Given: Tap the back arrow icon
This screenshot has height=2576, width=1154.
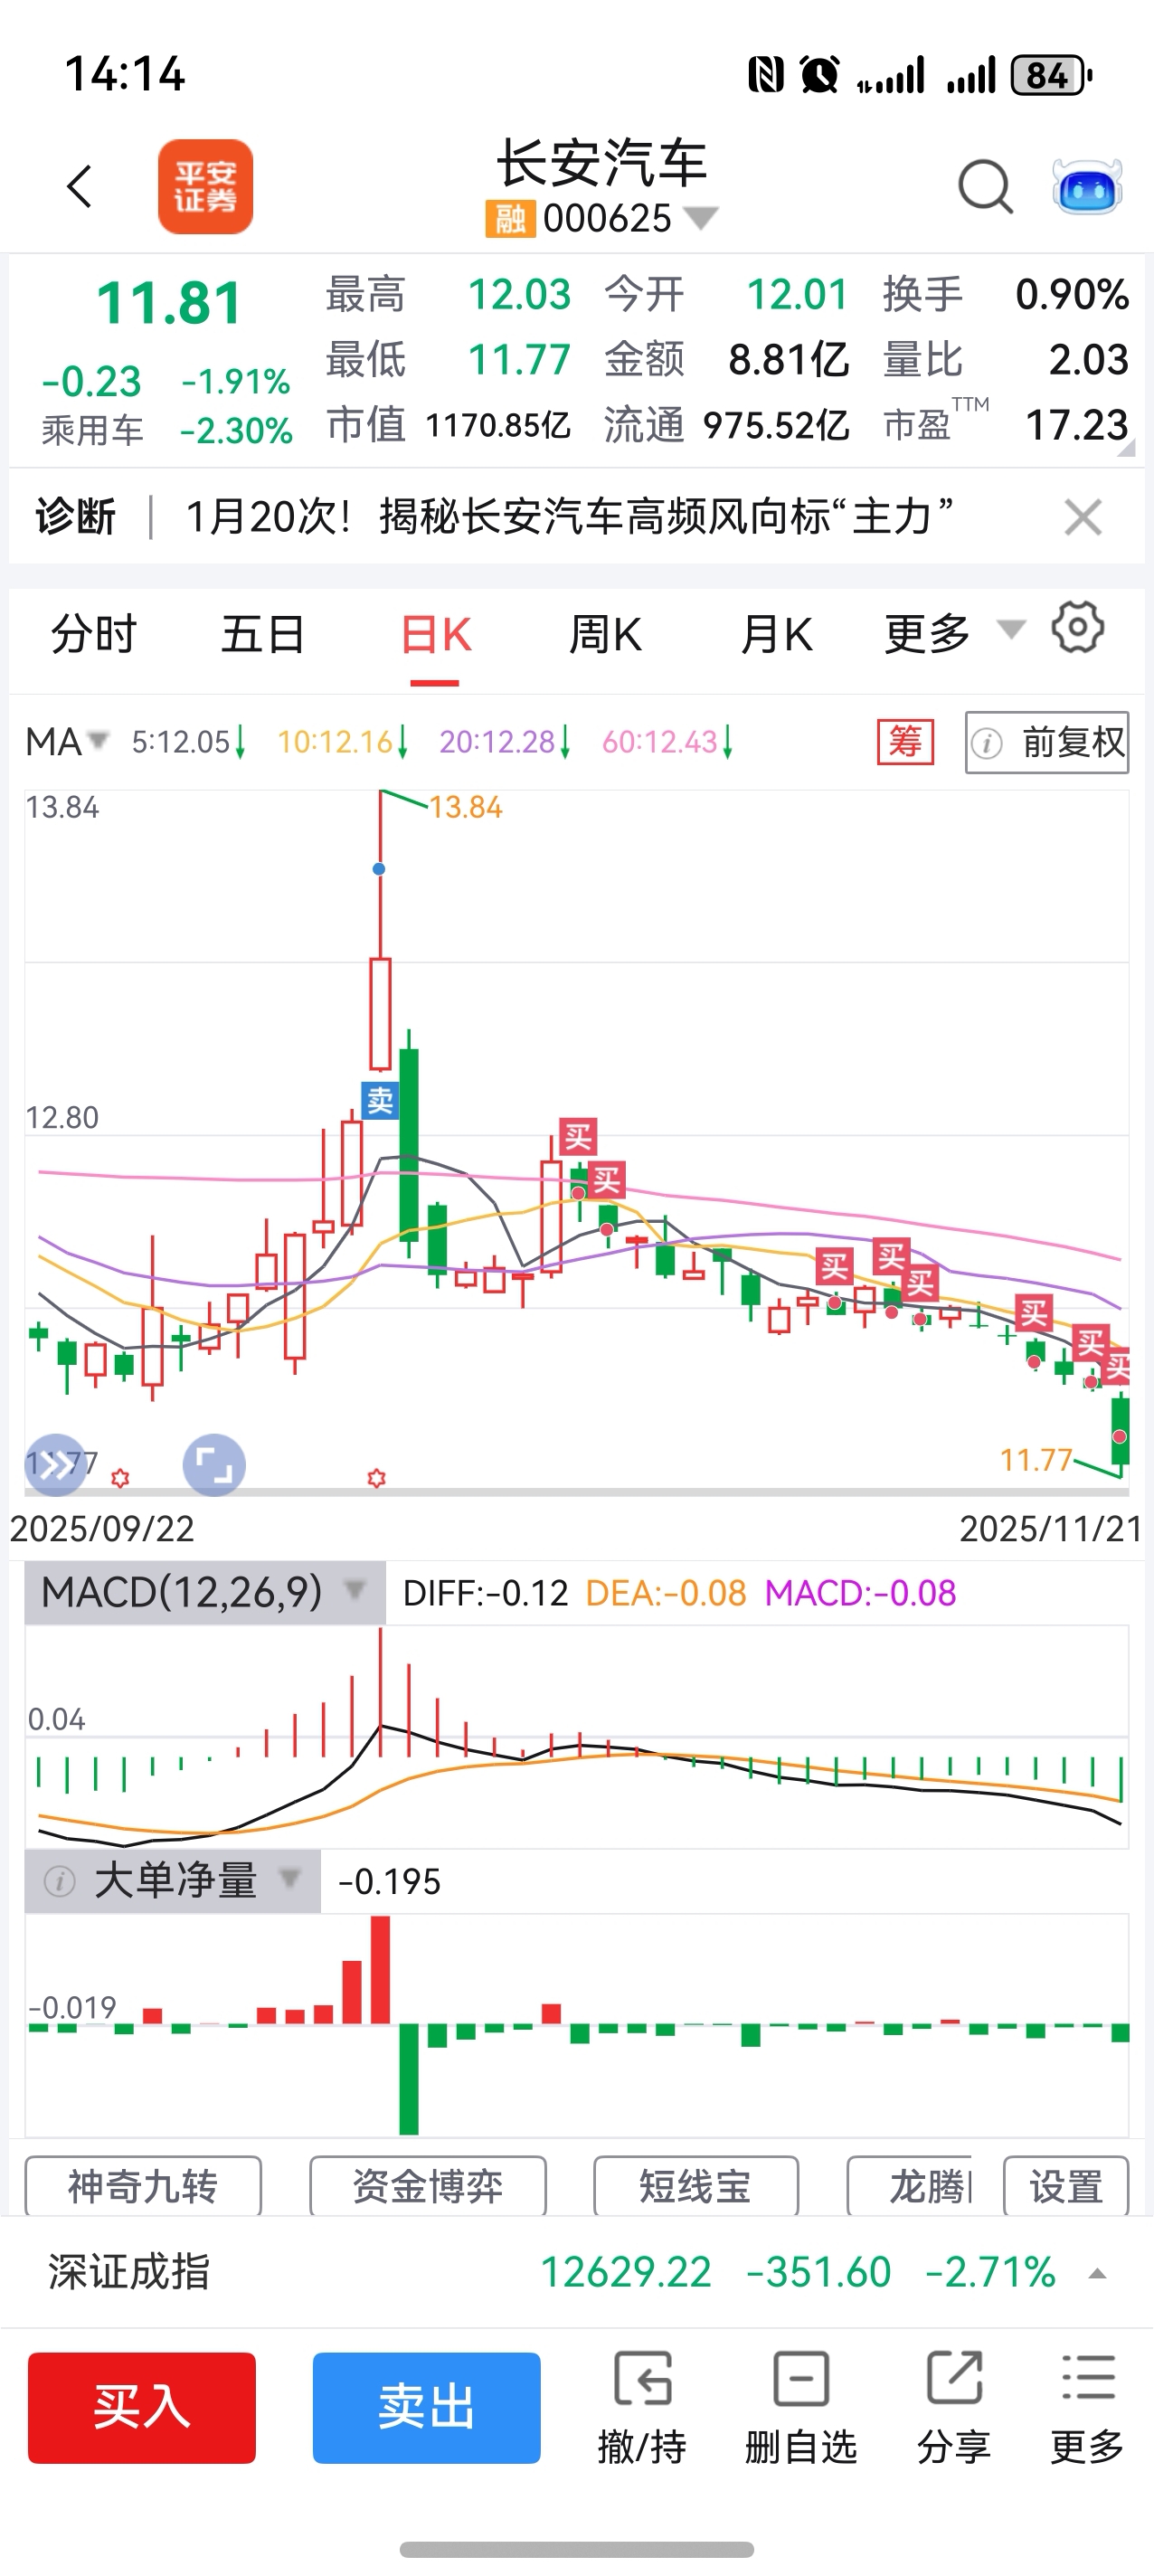Looking at the screenshot, I should 79,187.
